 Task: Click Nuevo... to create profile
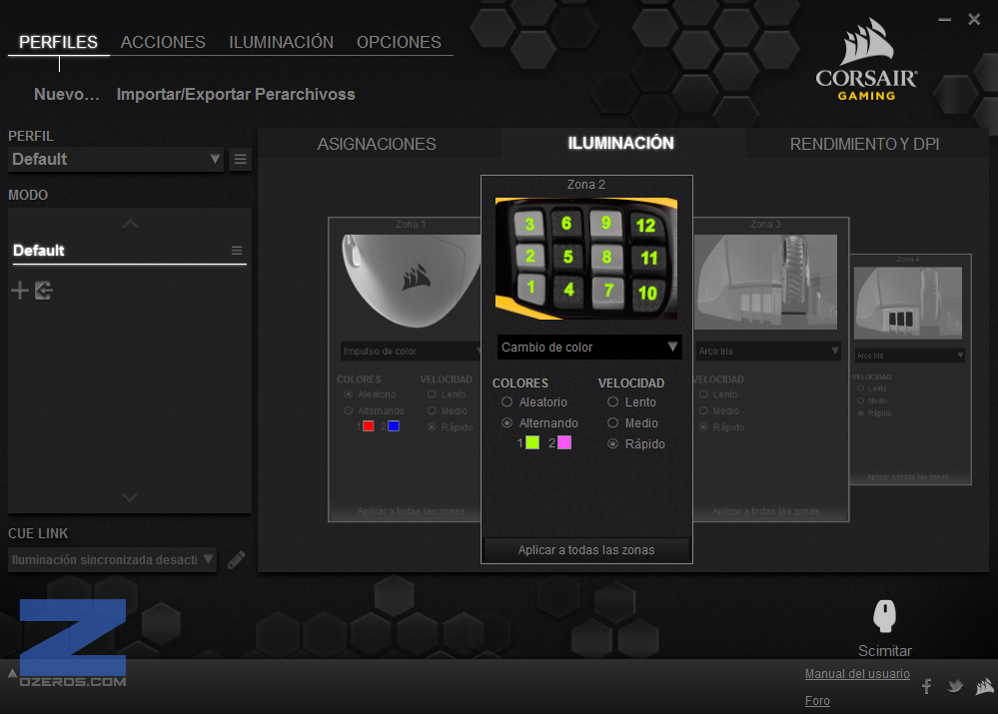67,94
